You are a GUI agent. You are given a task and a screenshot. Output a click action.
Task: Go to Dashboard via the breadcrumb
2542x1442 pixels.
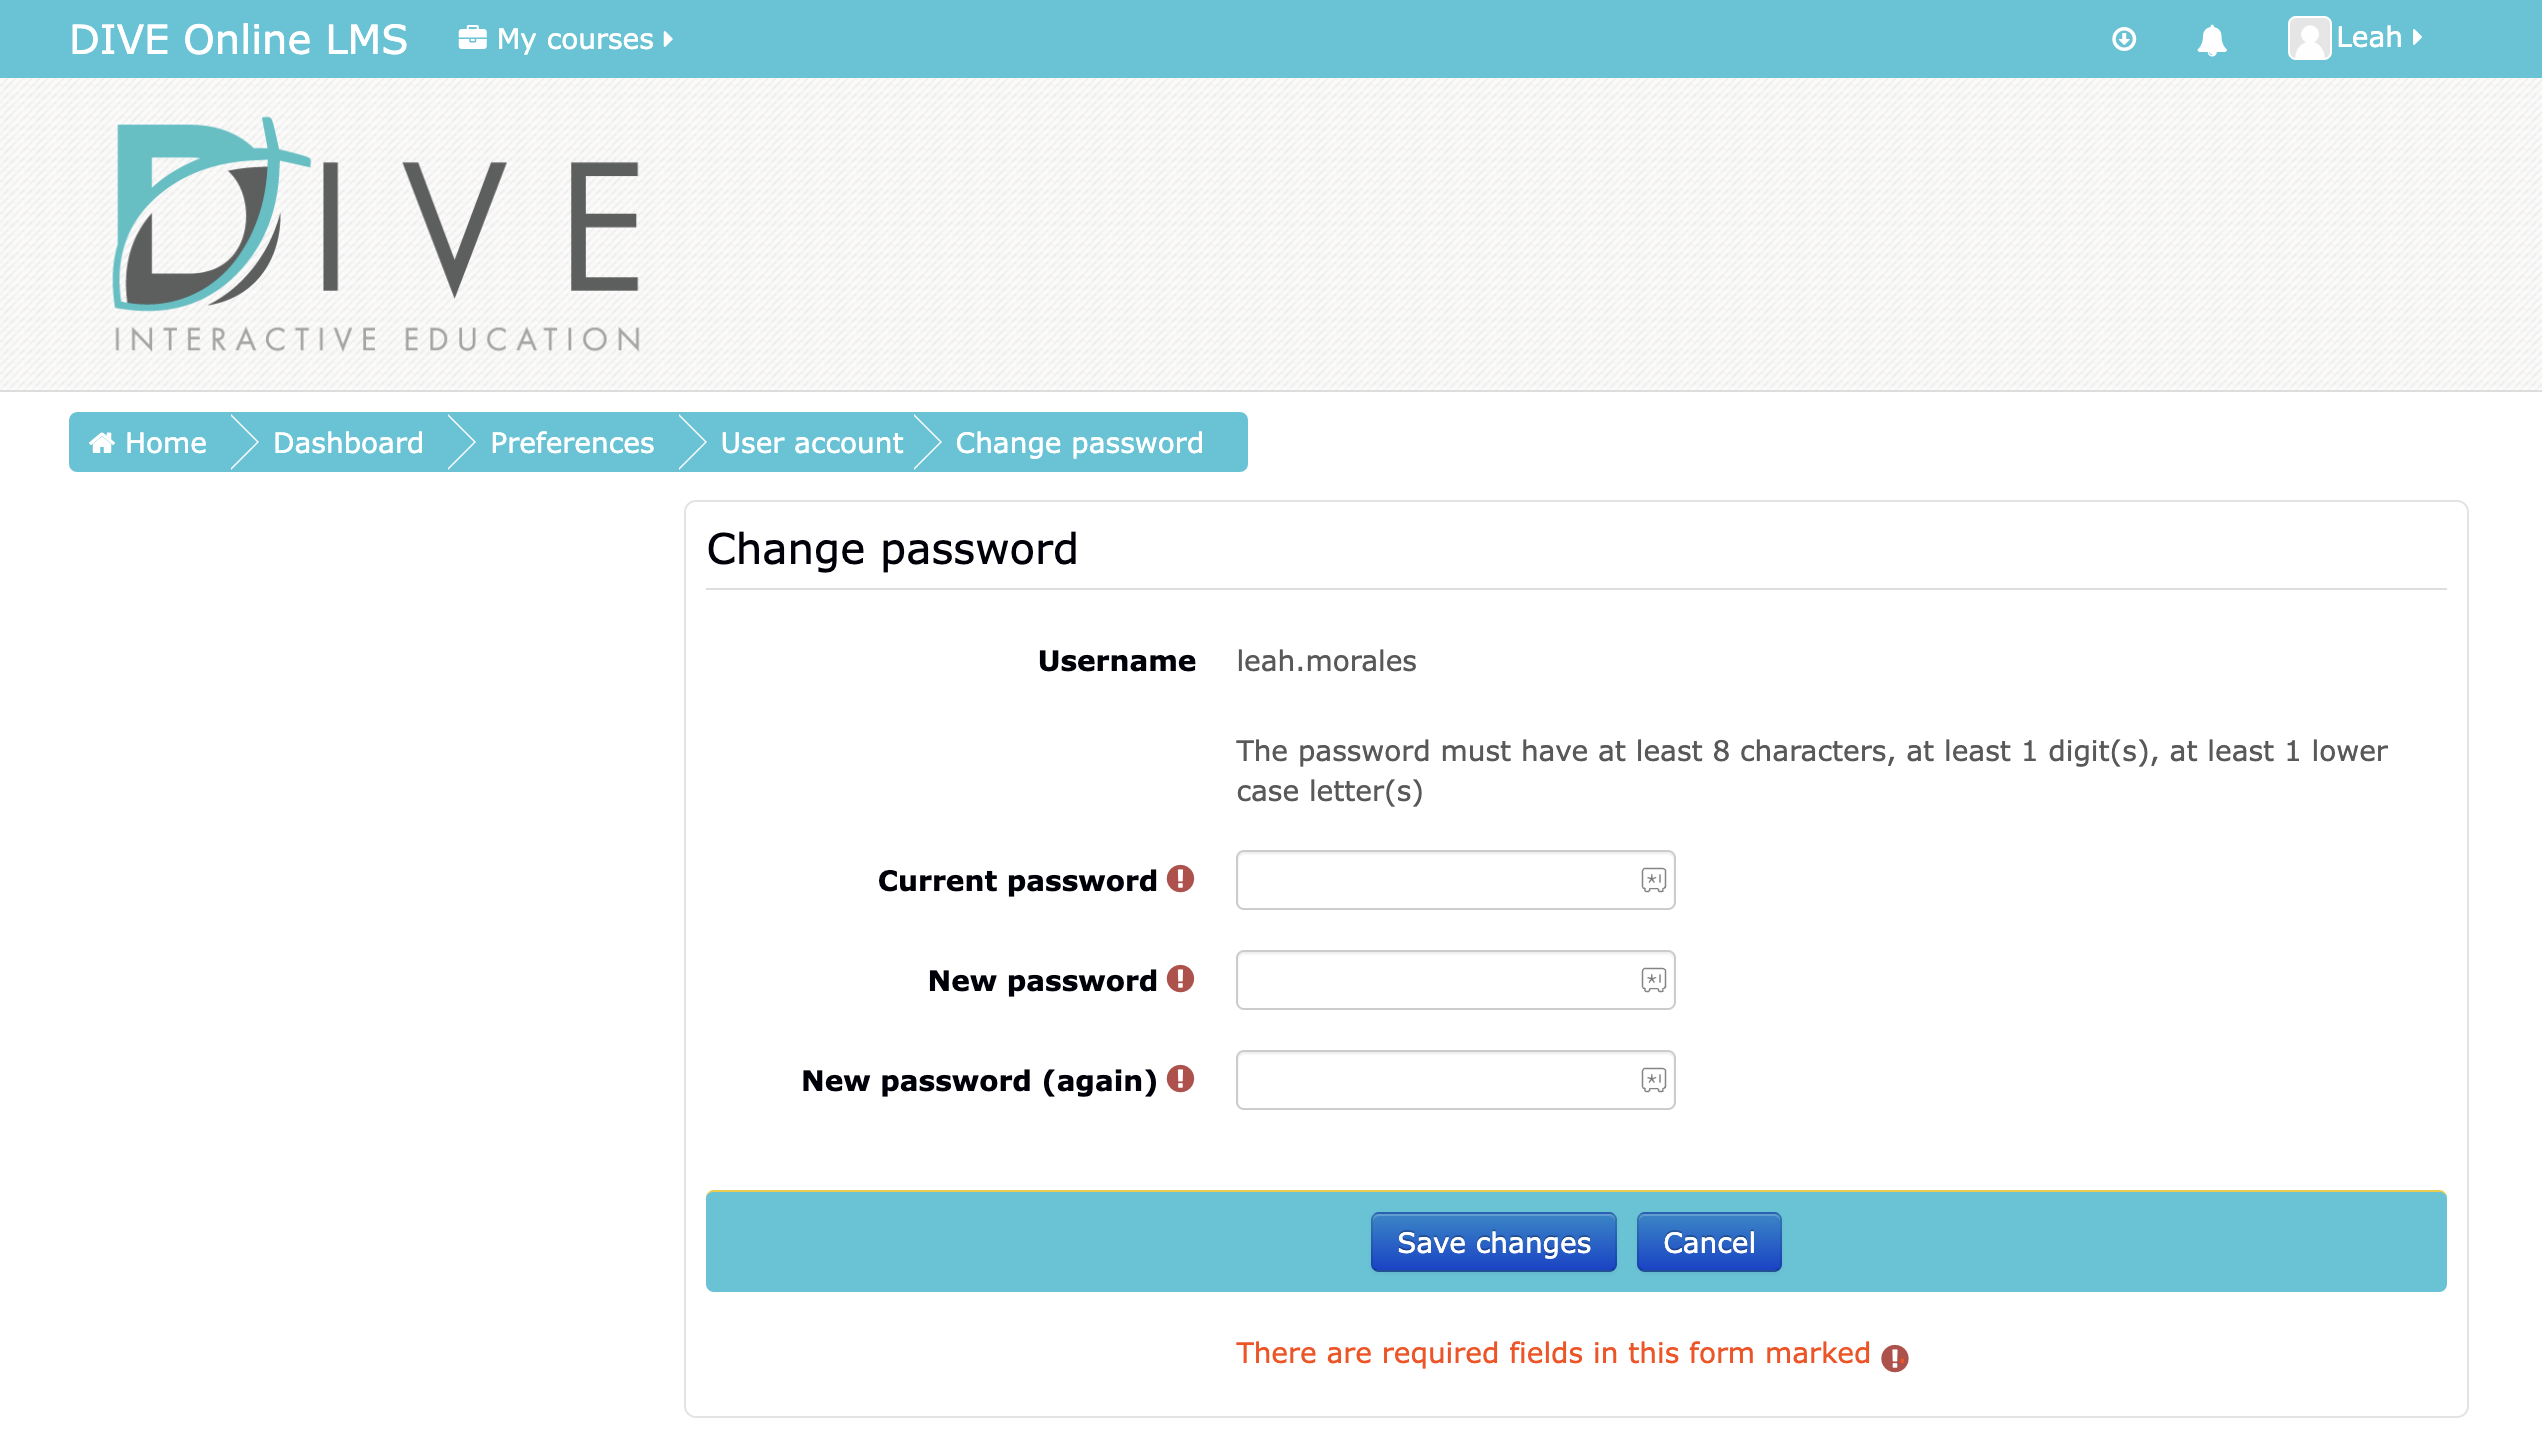(x=348, y=442)
